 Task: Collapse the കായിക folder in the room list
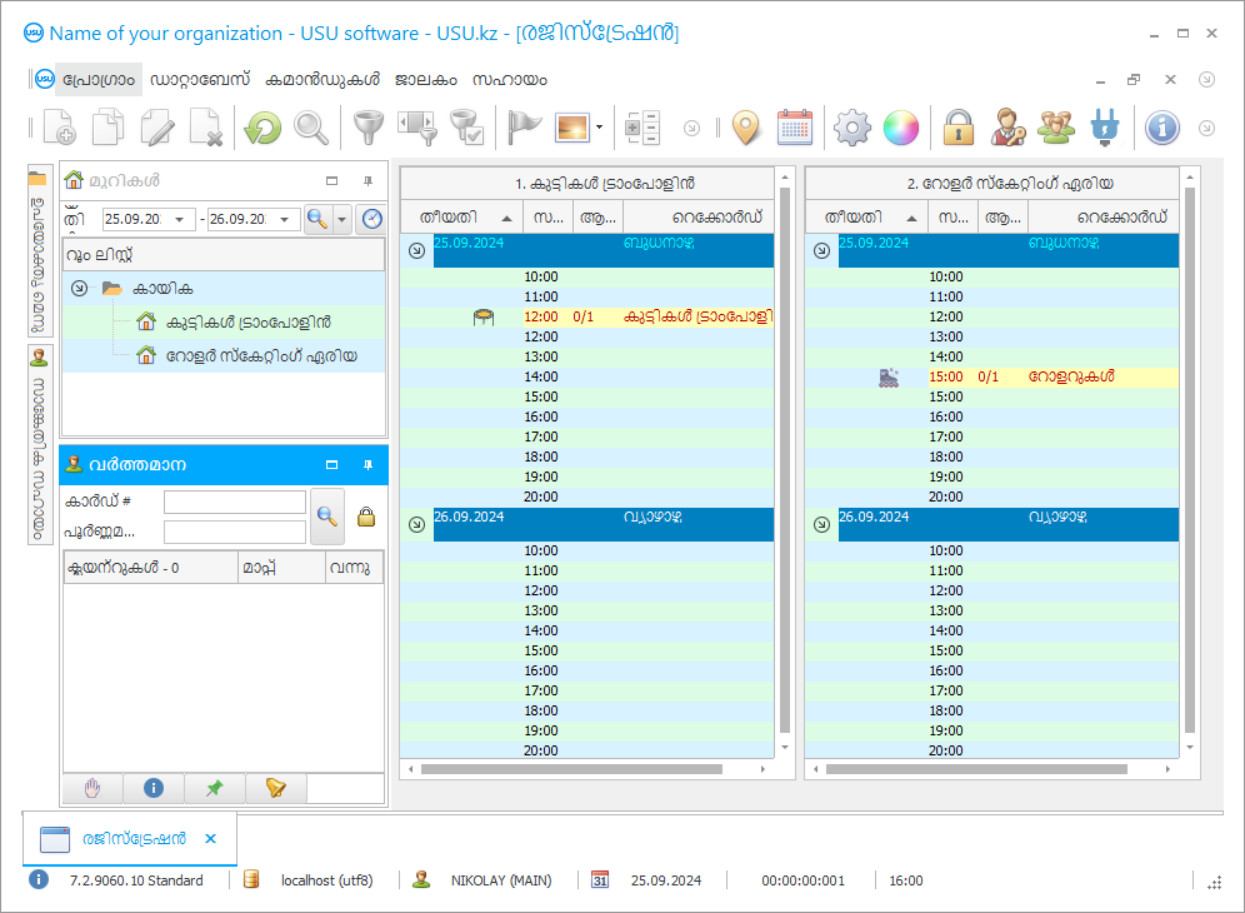coord(79,289)
